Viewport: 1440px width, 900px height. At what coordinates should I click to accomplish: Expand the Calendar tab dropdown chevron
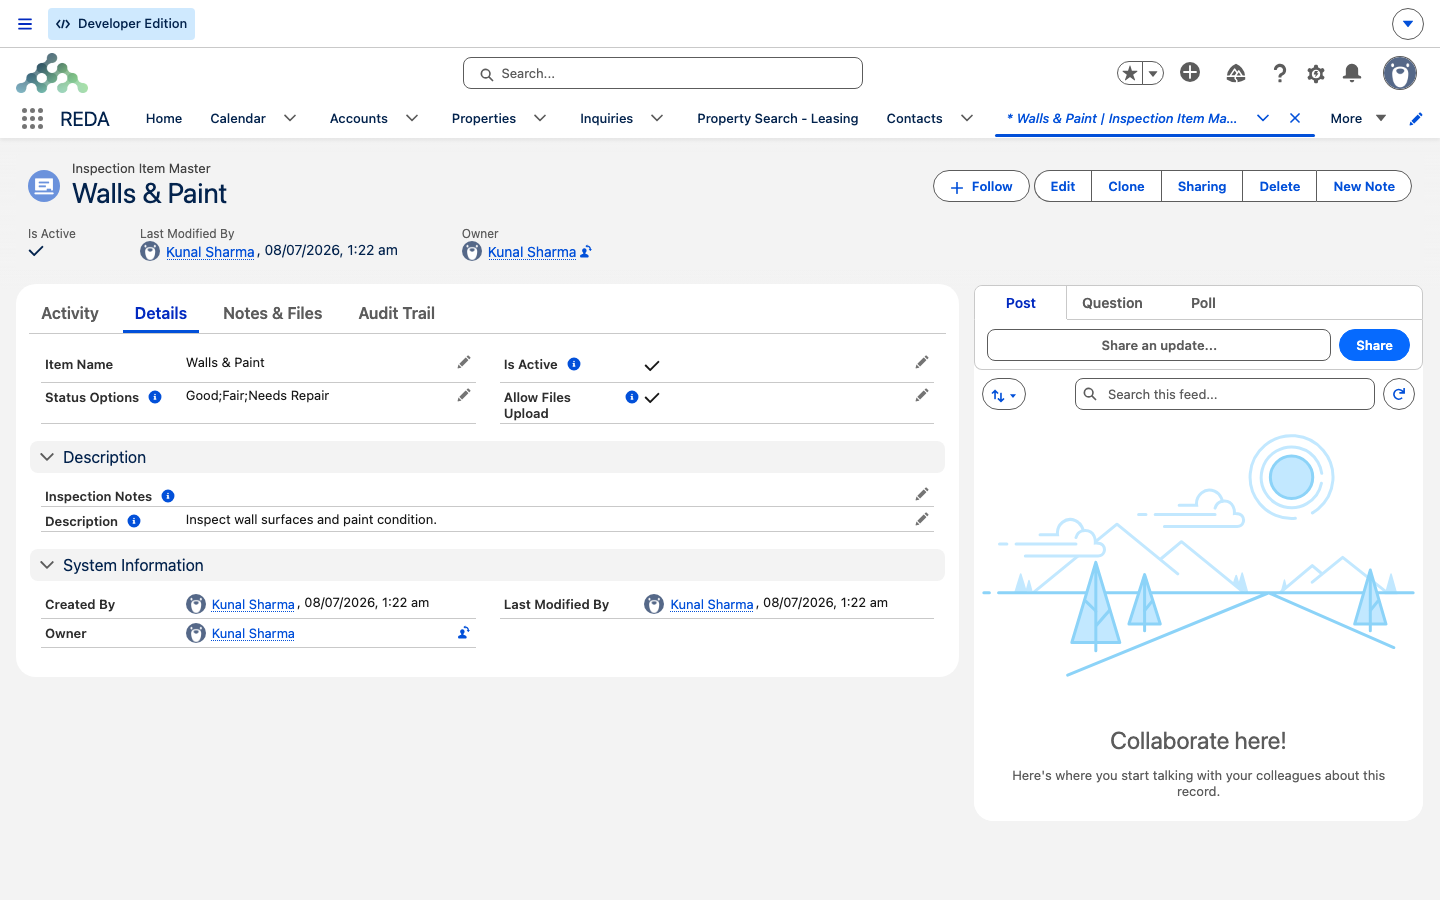click(290, 118)
